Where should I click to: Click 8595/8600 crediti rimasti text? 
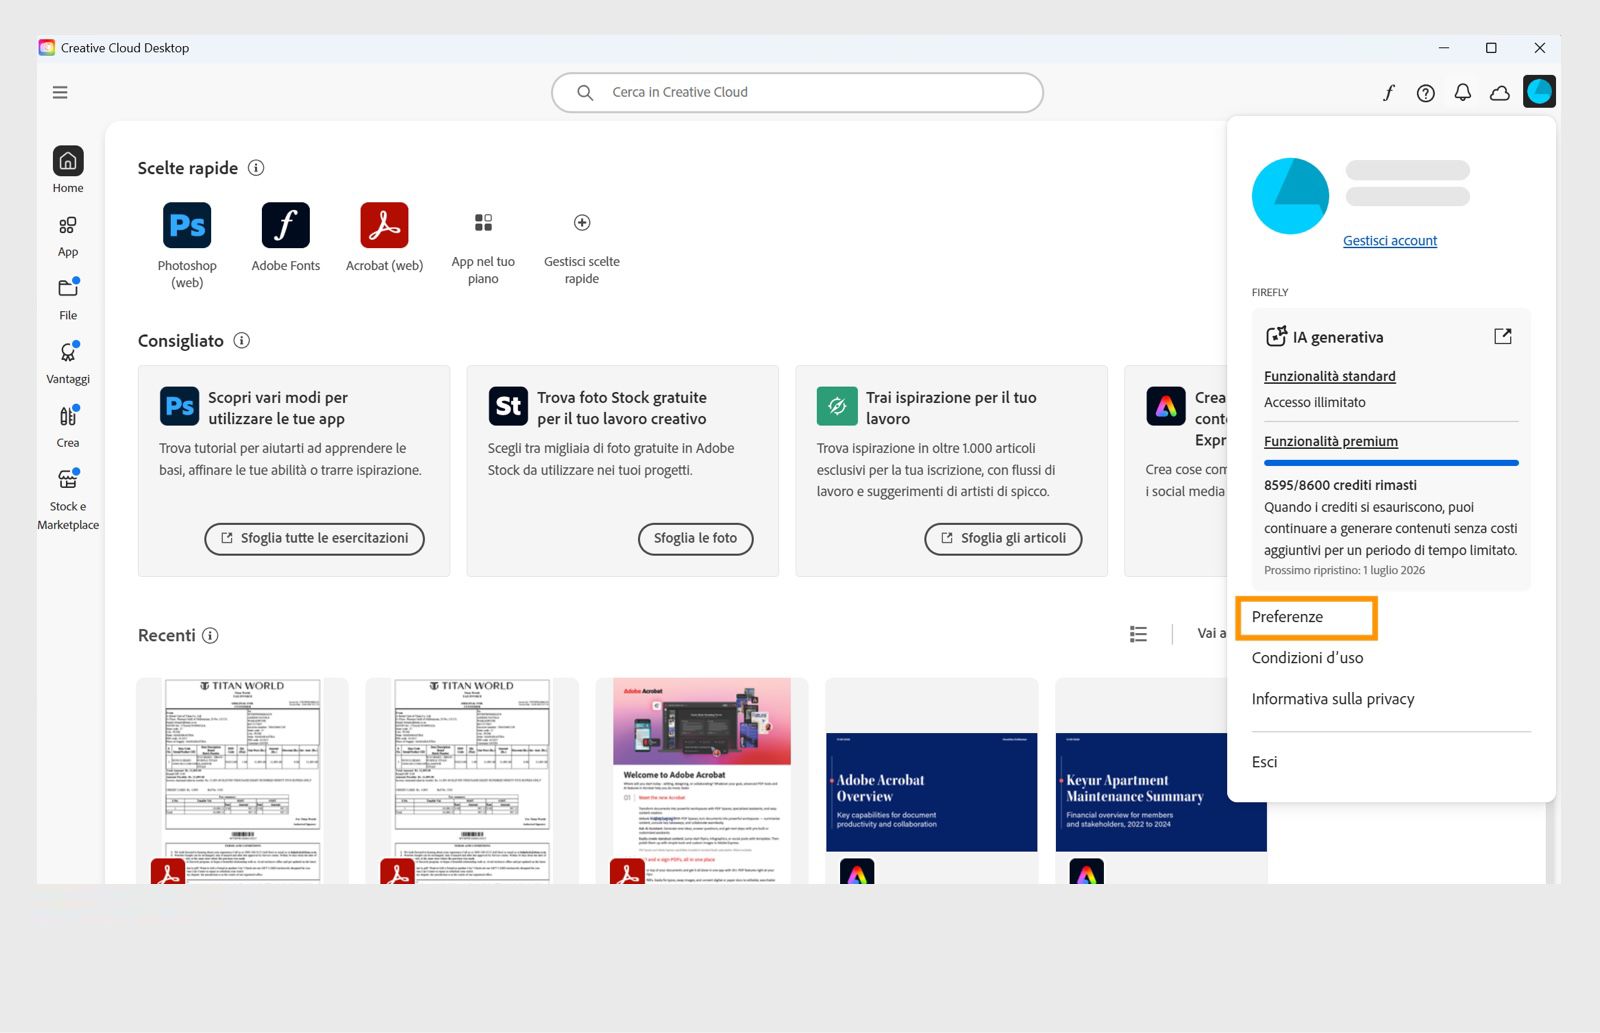click(x=1340, y=485)
